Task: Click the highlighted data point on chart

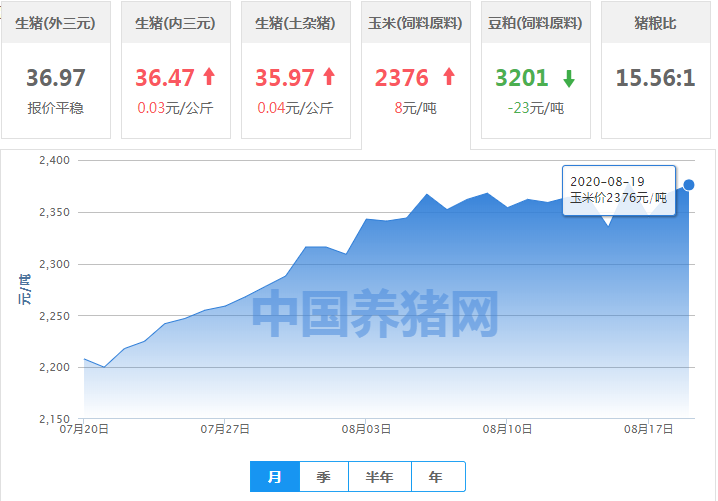Action: click(688, 185)
